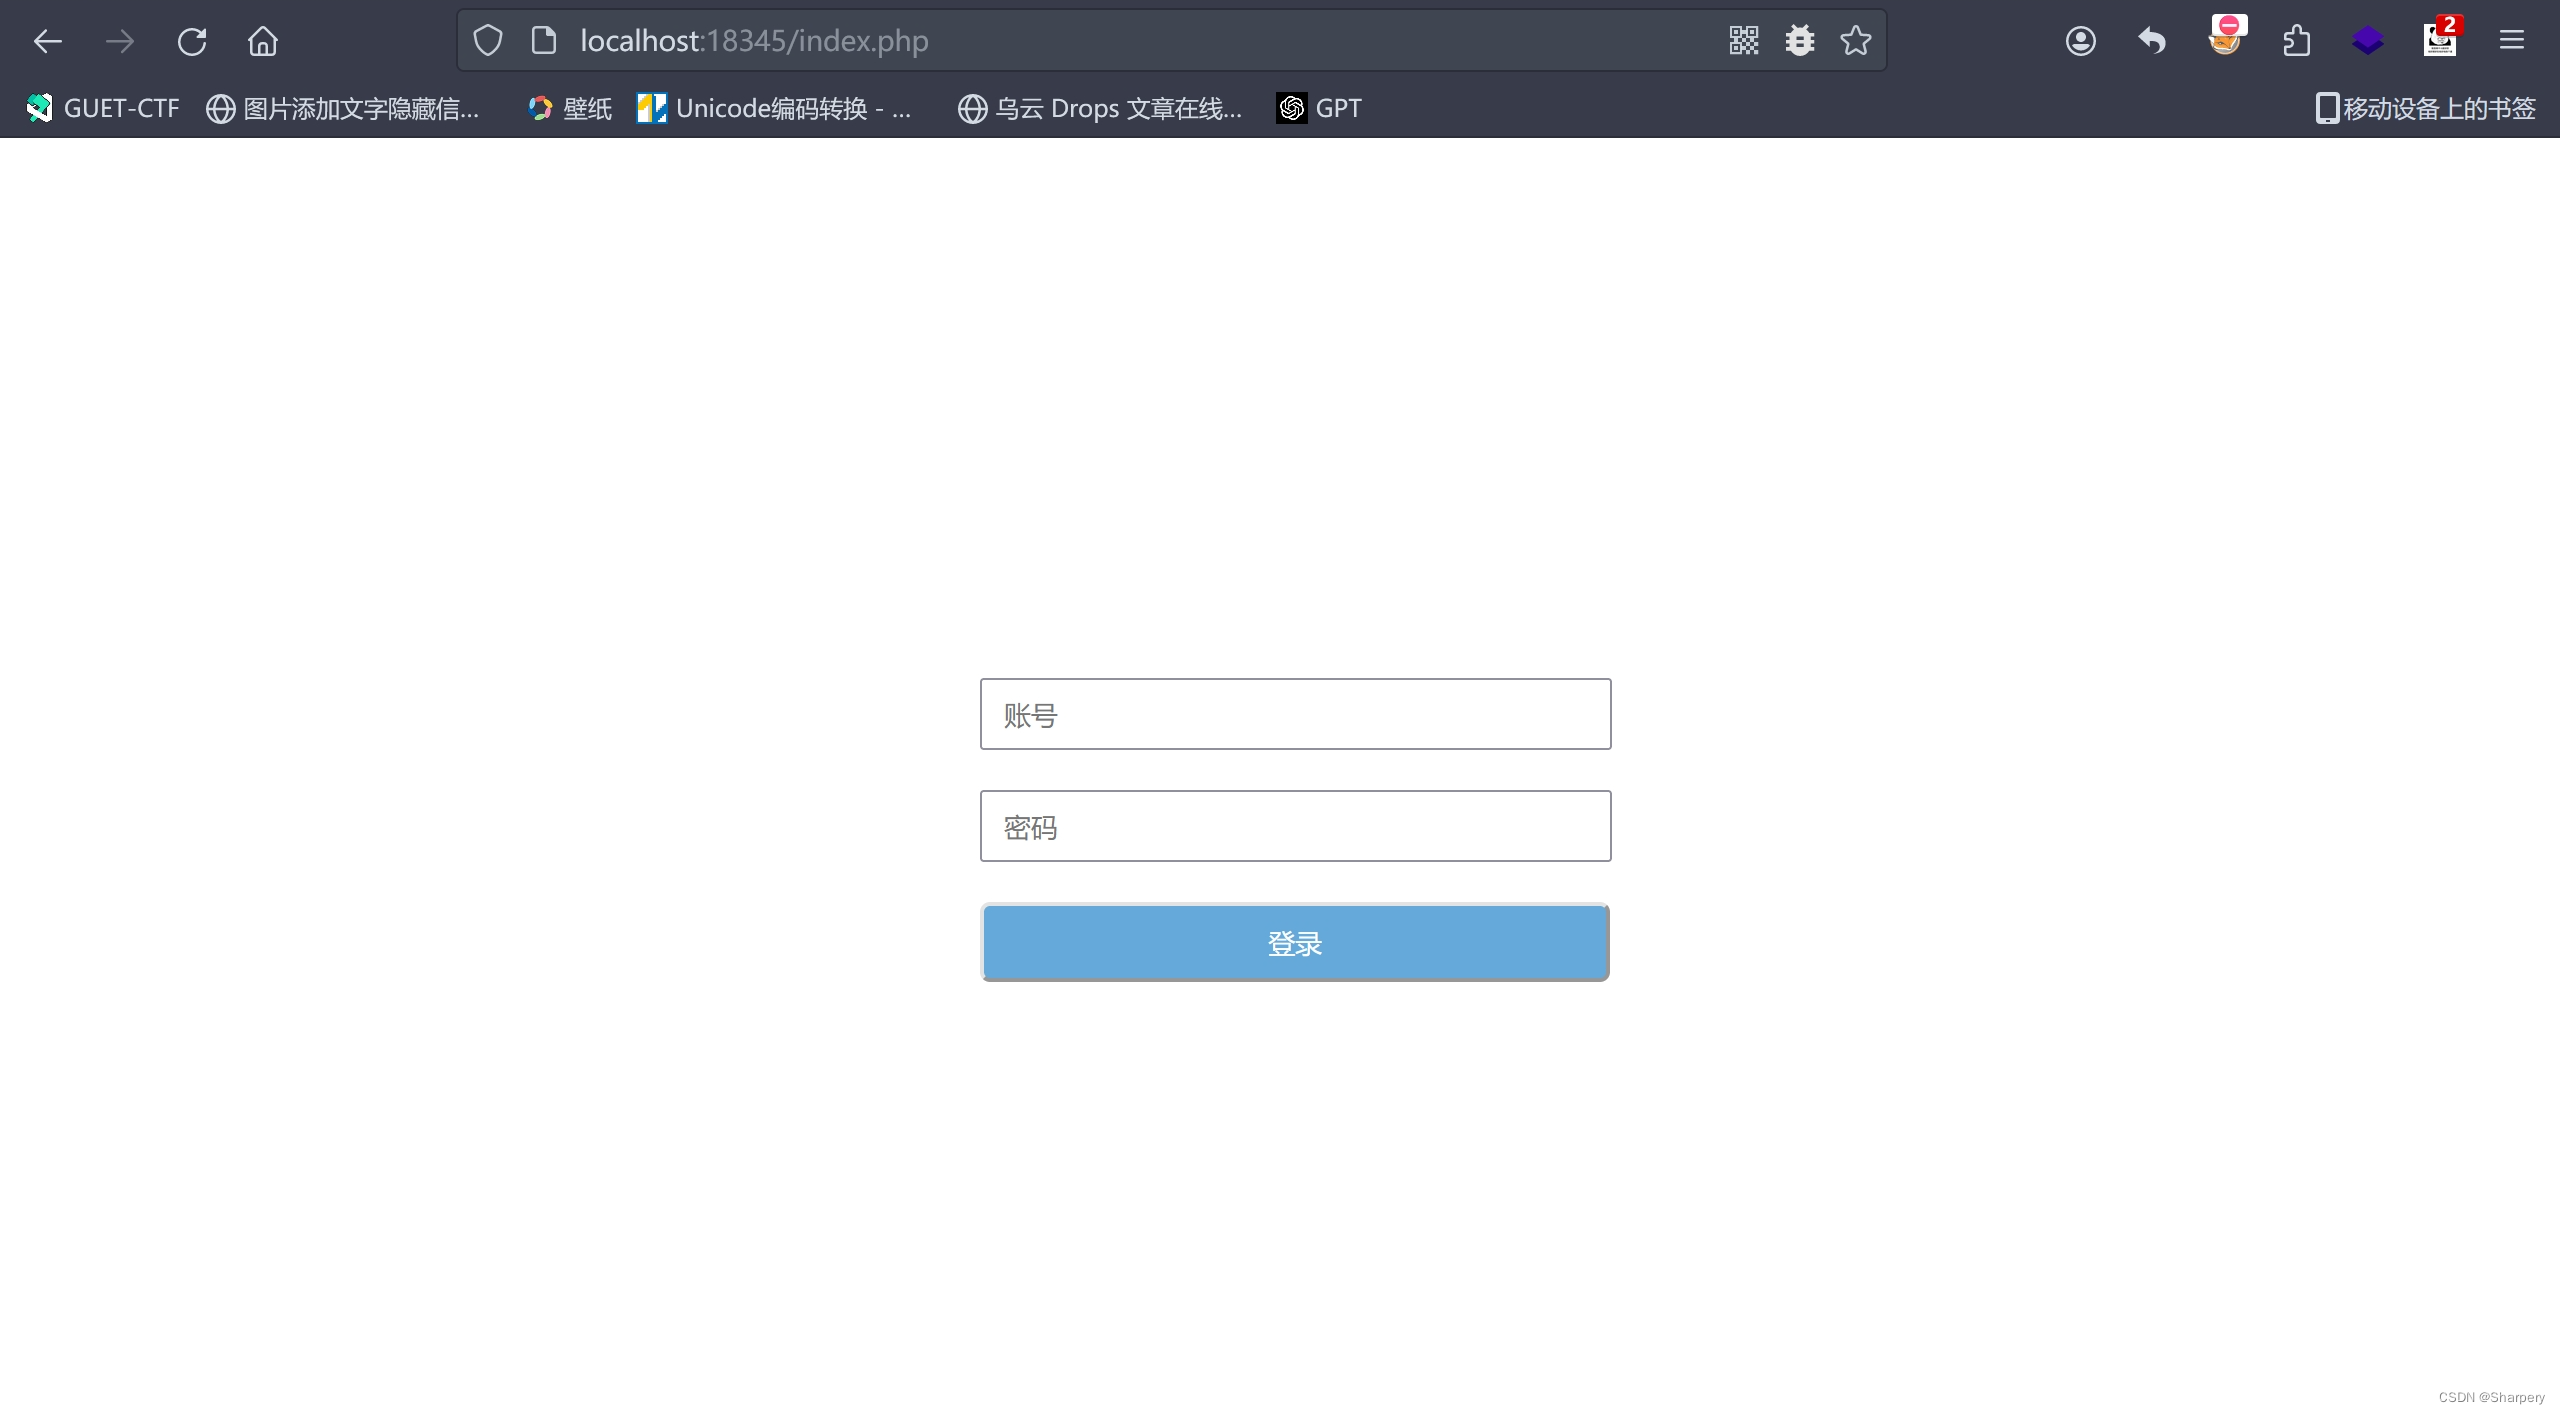The width and height of the screenshot is (2560, 1414).
Task: Click the browser shield/privacy icon
Action: 487,40
